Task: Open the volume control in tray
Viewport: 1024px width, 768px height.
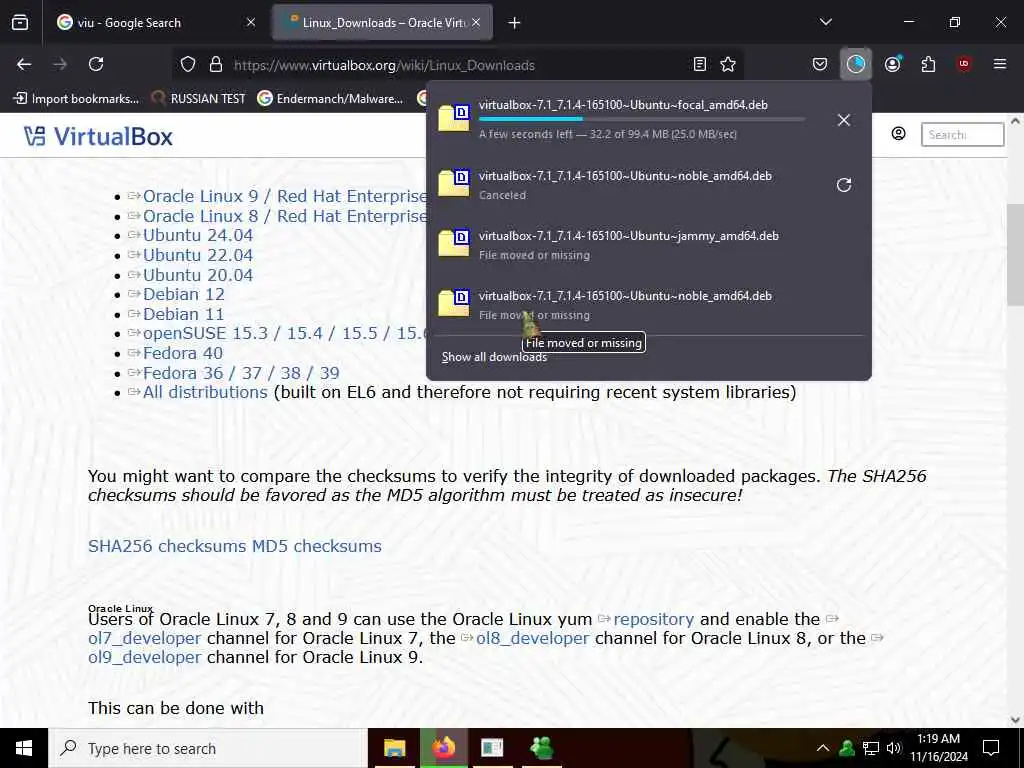Action: [x=894, y=748]
